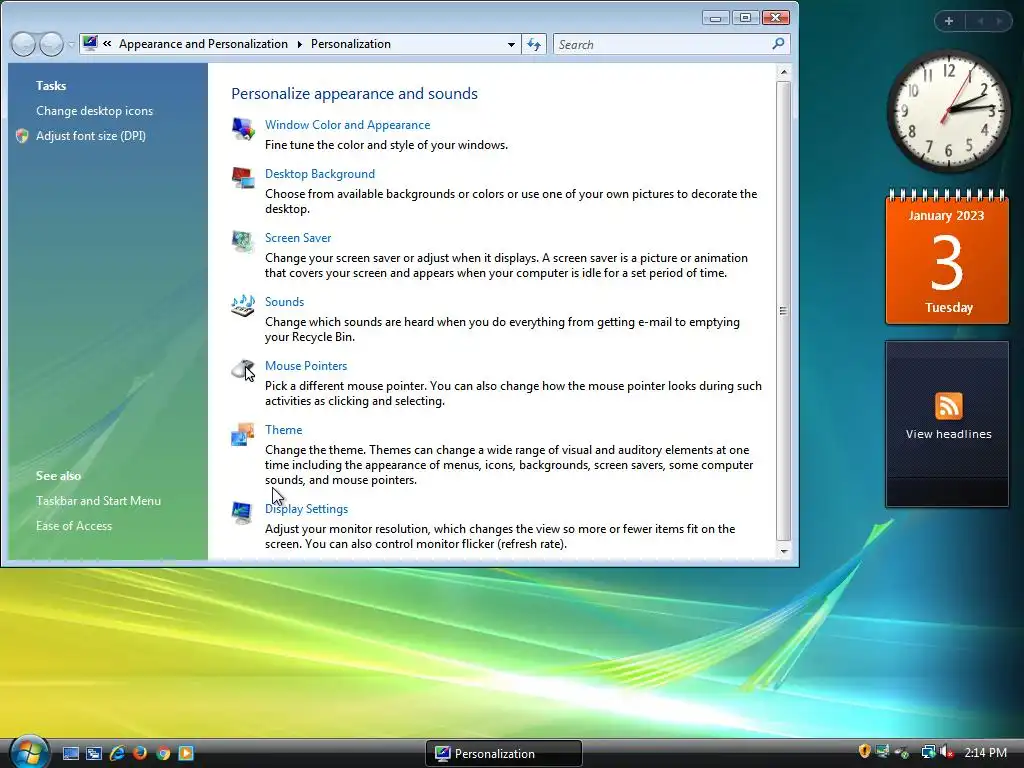Click the security shield tray icon
The image size is (1024, 768).
864,752
